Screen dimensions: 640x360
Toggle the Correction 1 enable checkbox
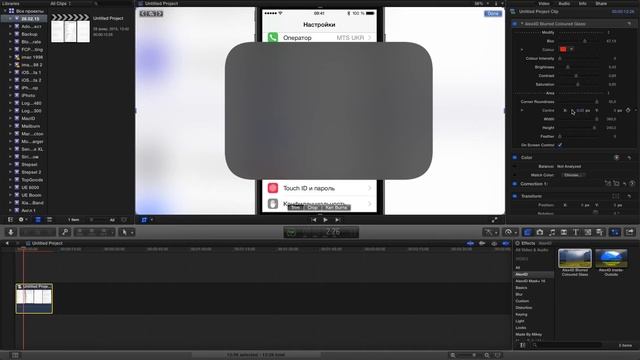pyautogui.click(x=515, y=184)
